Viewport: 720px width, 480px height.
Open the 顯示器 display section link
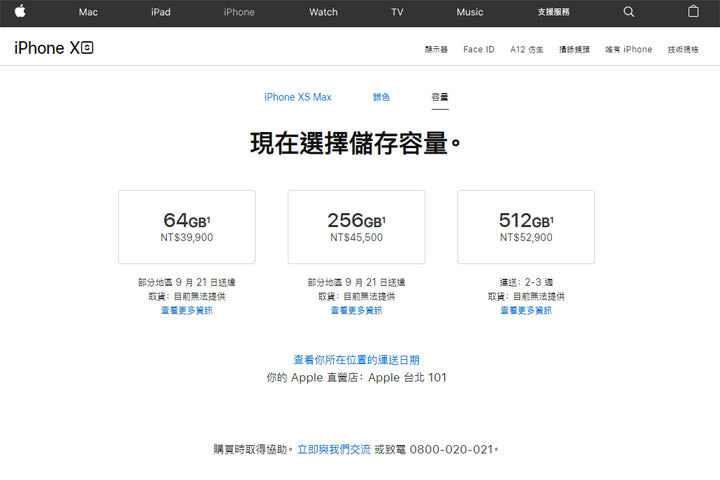(436, 50)
